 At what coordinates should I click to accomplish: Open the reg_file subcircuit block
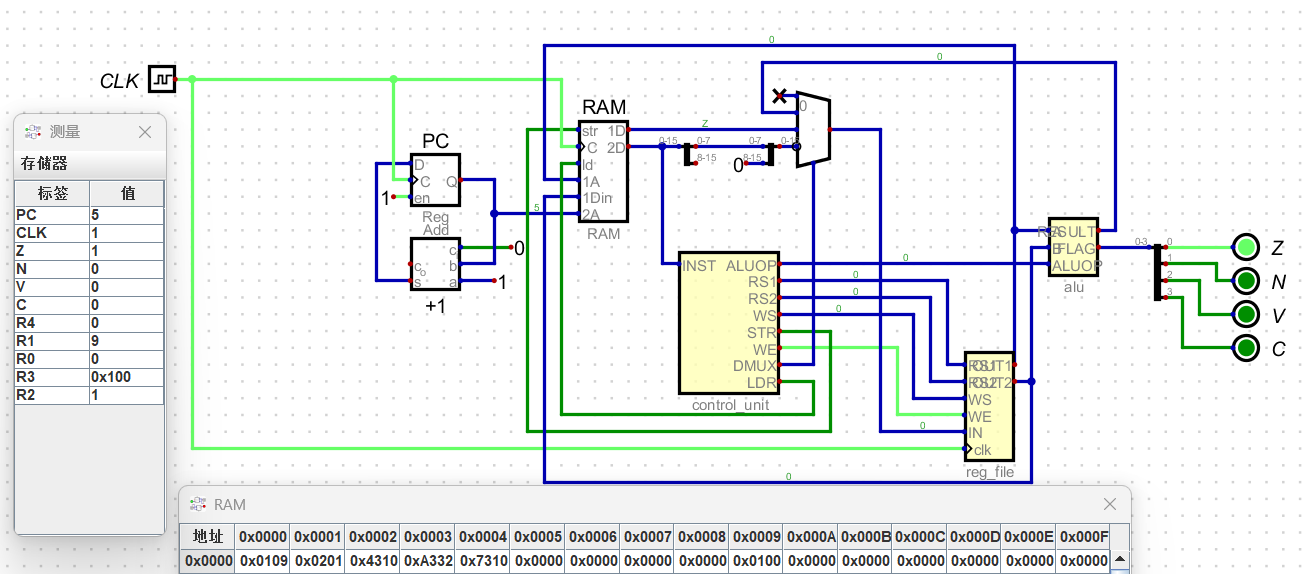989,407
